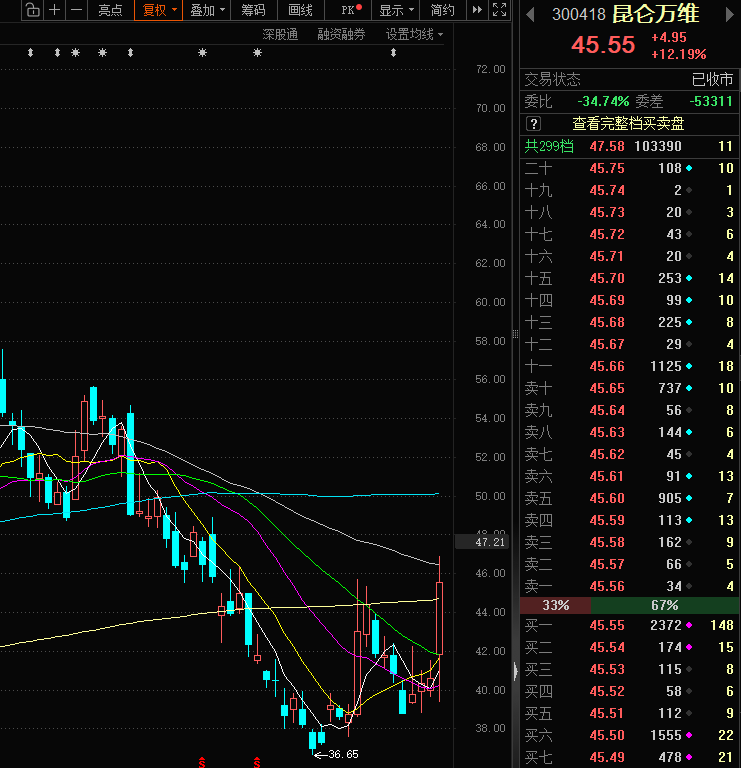The image size is (741, 768).
Task: Click the green 67% buy ratio bar
Action: [x=665, y=605]
